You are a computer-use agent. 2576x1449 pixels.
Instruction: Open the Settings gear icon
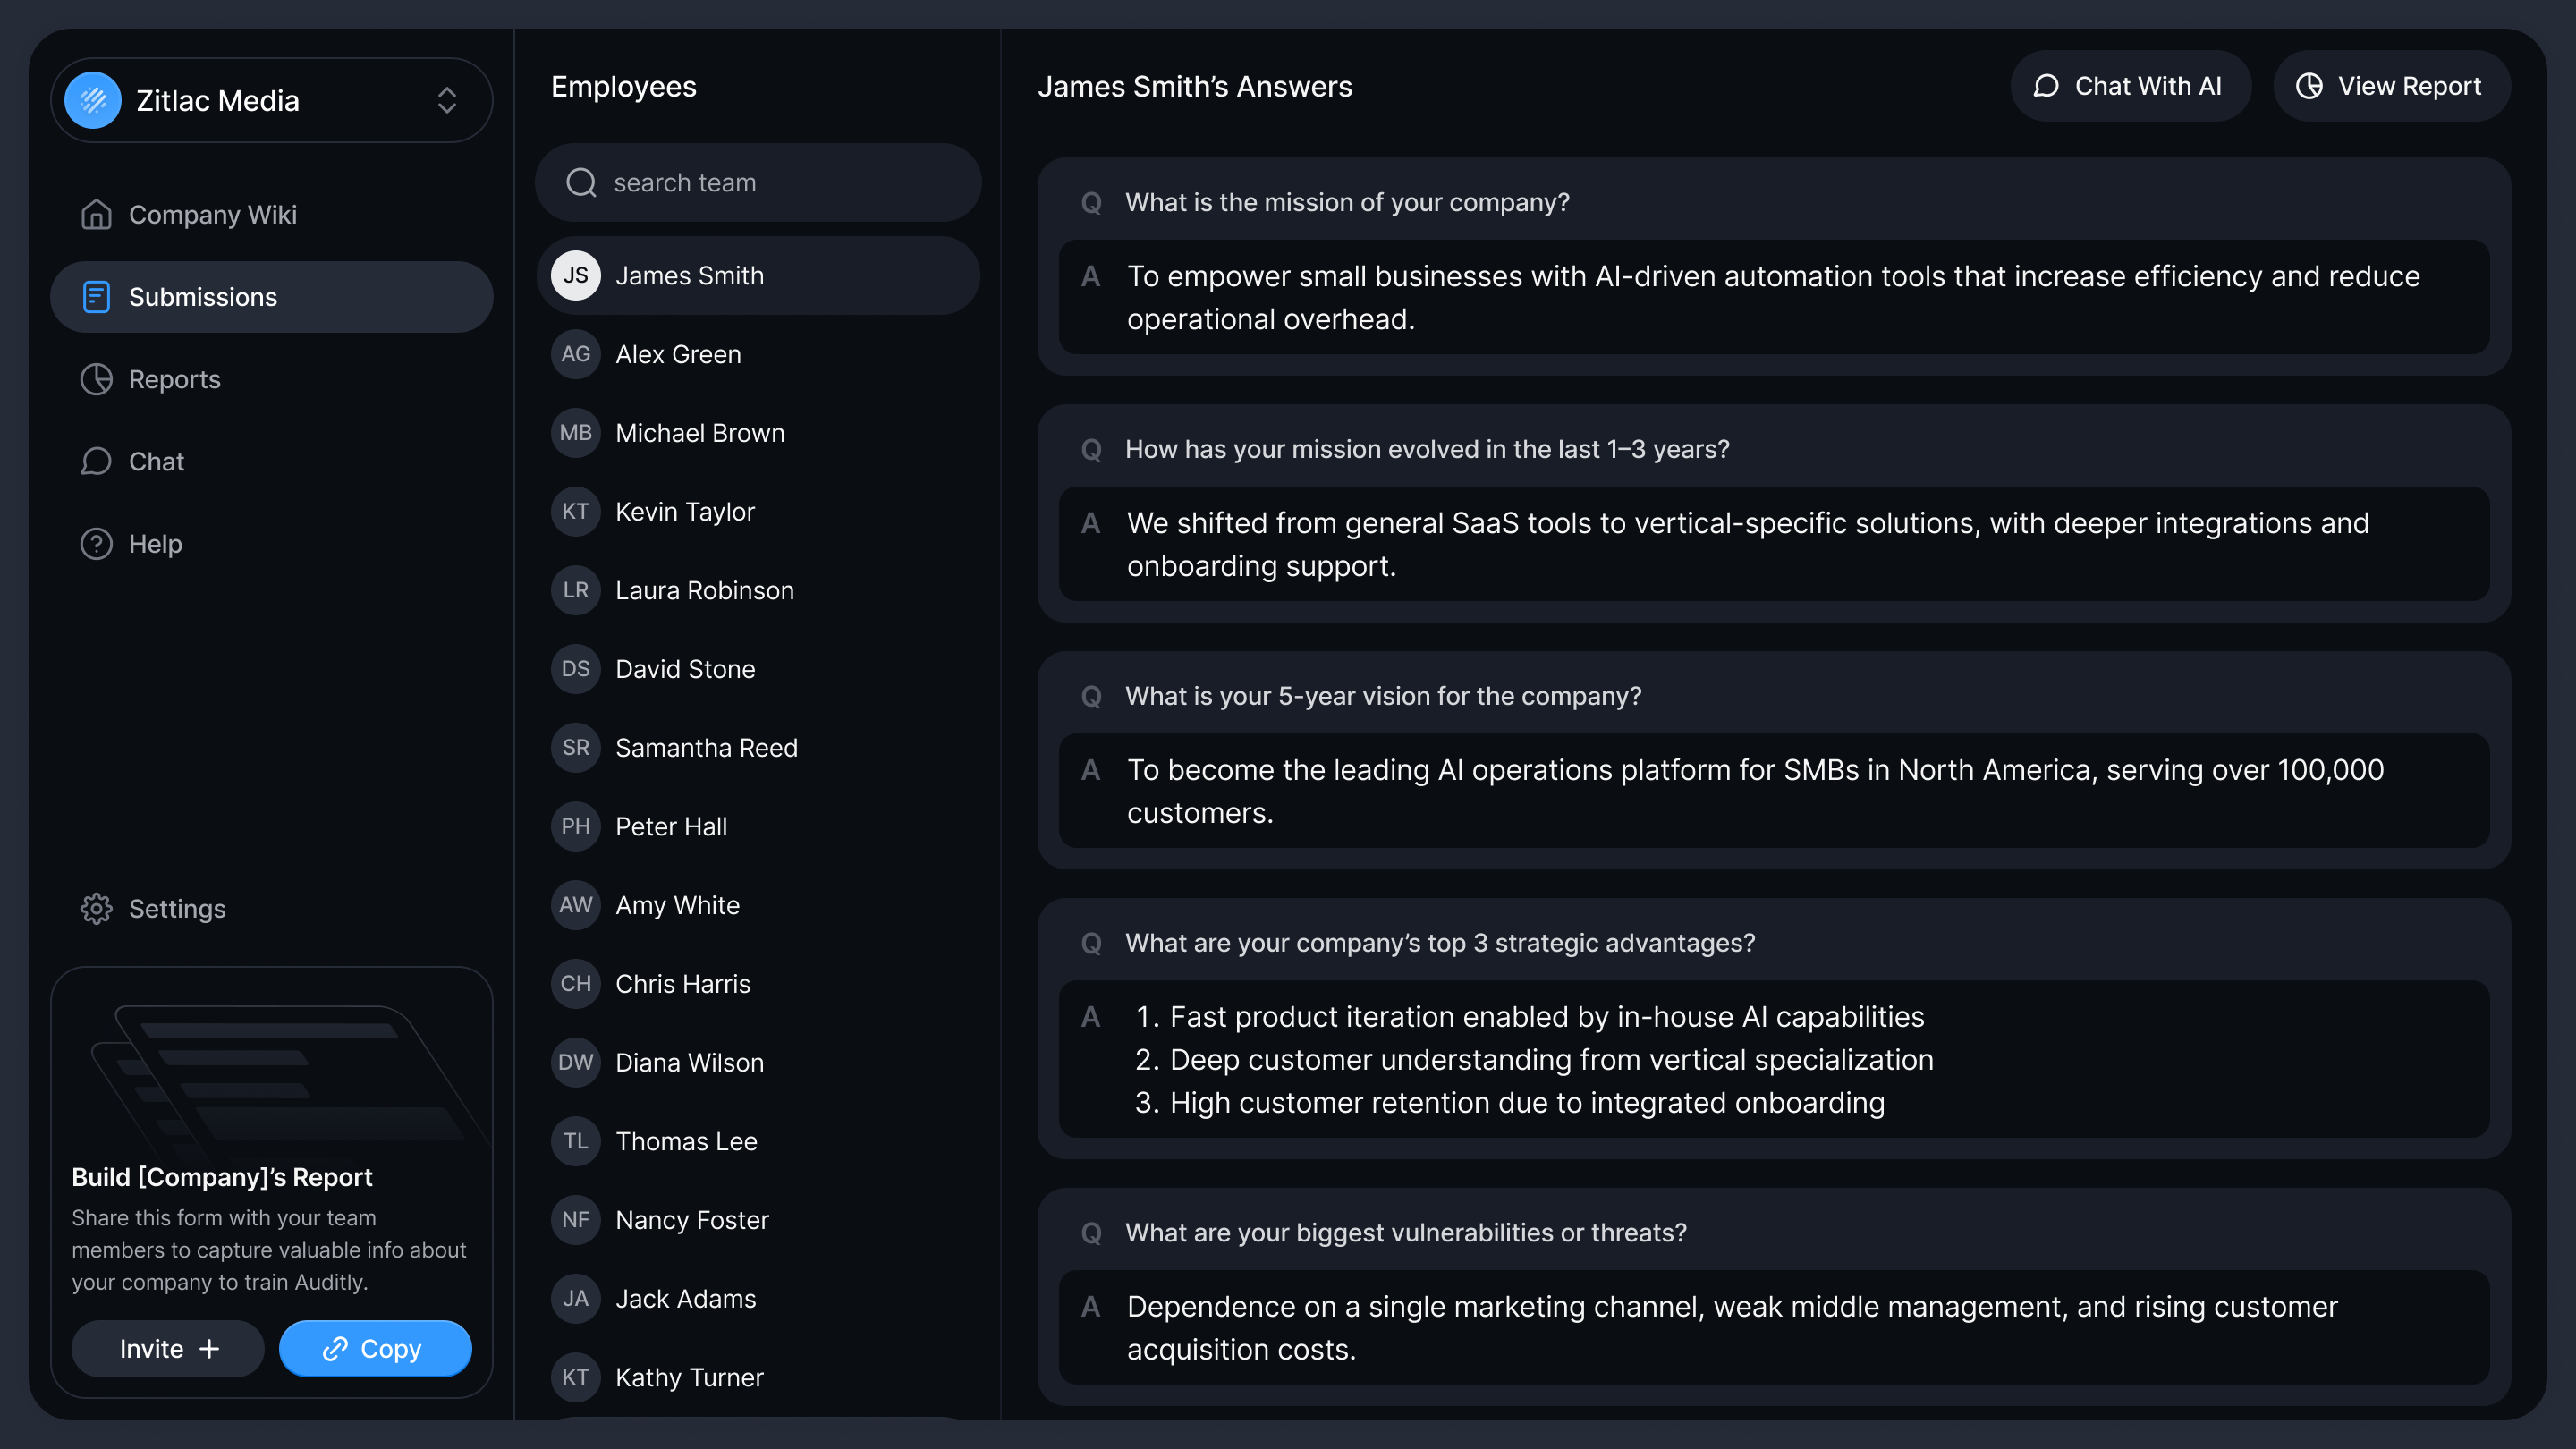96,908
